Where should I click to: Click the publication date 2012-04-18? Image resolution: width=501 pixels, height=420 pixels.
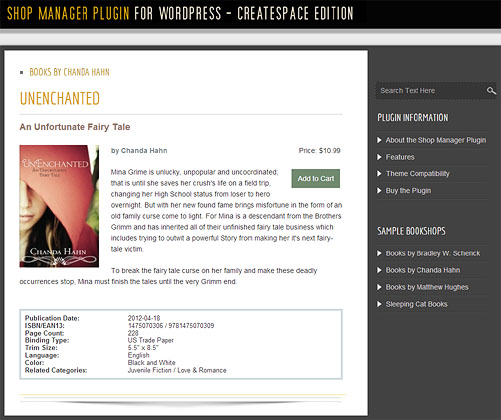144,318
